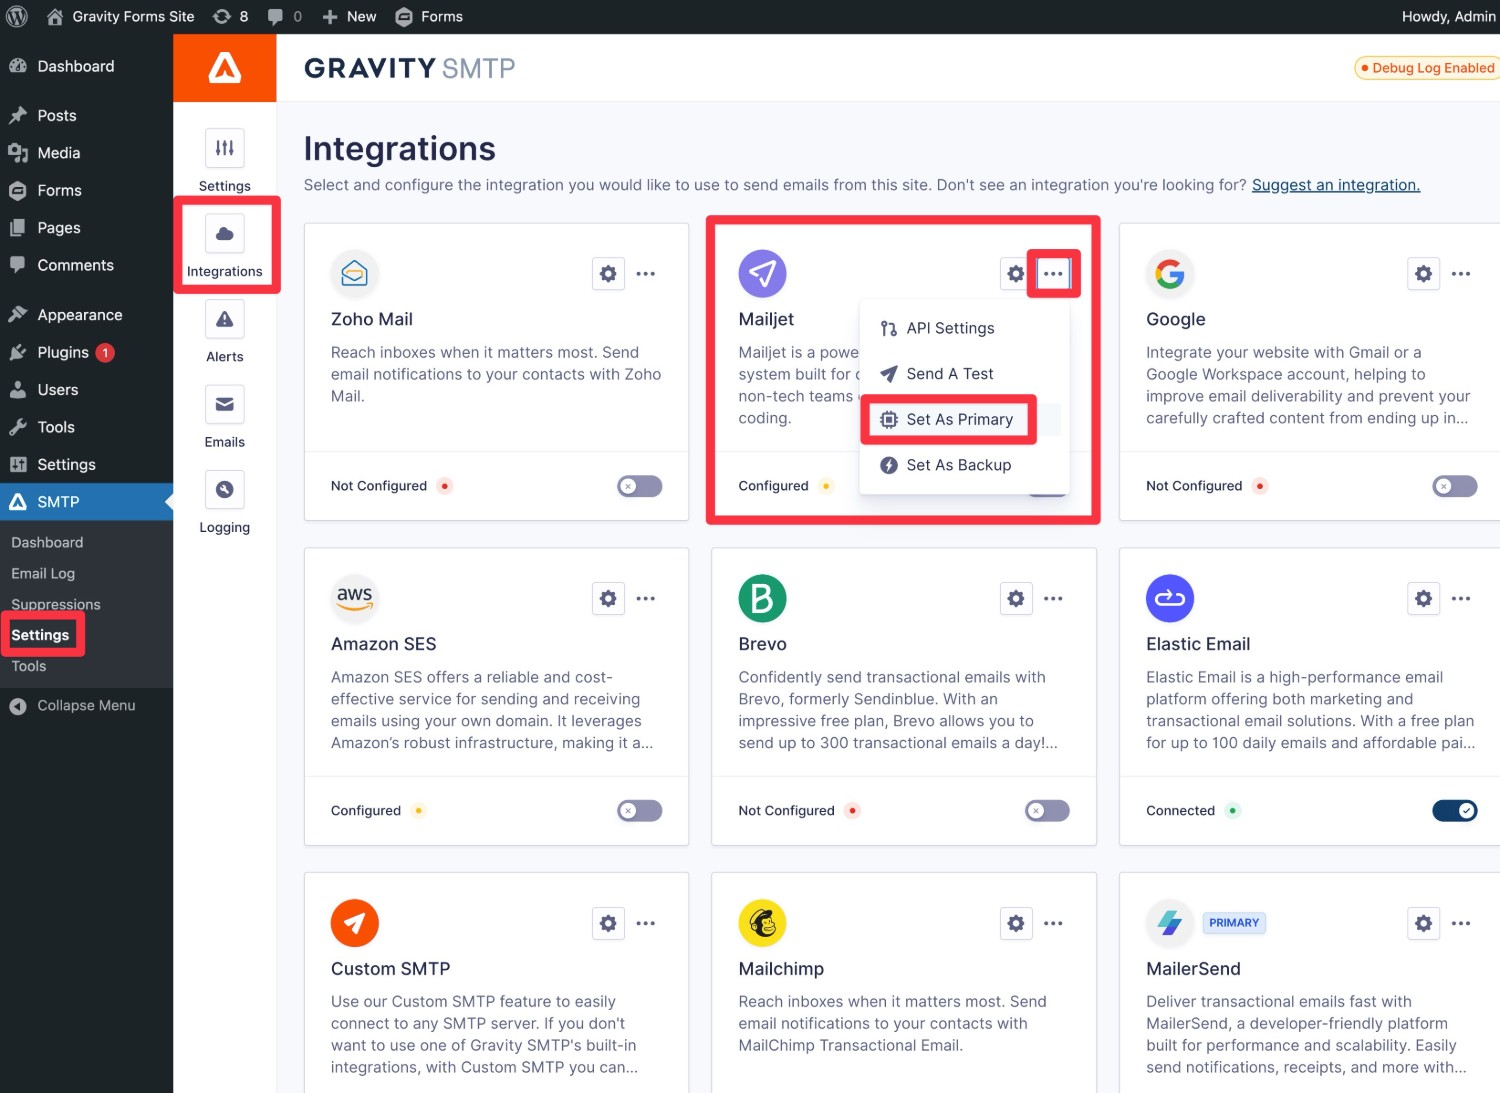Screen dimensions: 1500x1093
Task: Click the Mailjet paper plane logo
Action: (x=762, y=273)
